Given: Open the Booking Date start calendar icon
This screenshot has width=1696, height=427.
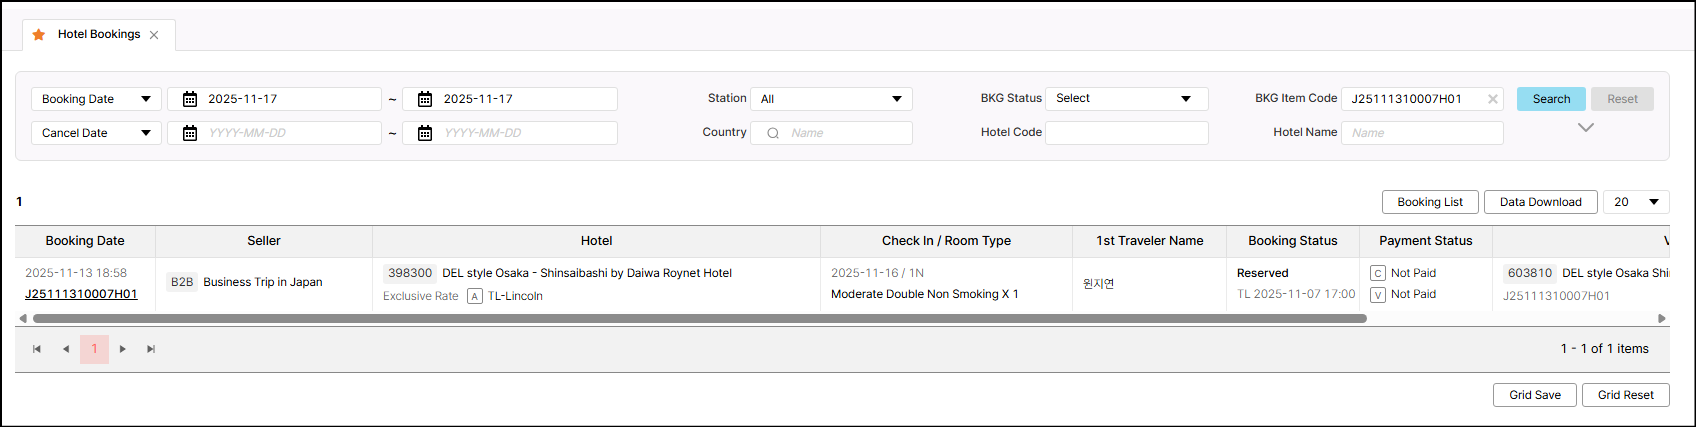Looking at the screenshot, I should coord(190,99).
